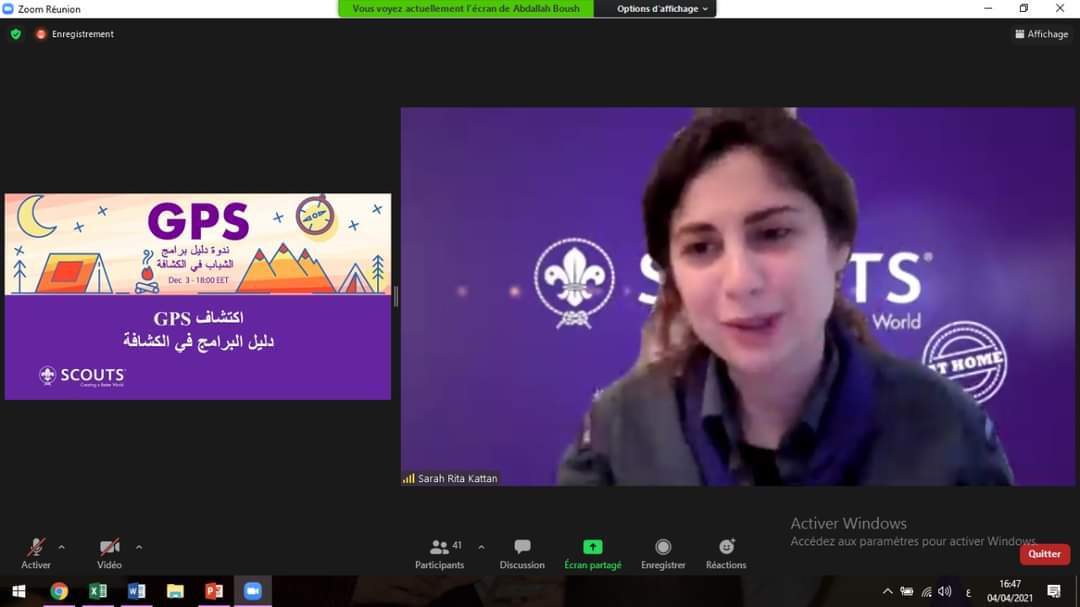Click the red Quitter button
The image size is (1080, 607).
(x=1044, y=554)
